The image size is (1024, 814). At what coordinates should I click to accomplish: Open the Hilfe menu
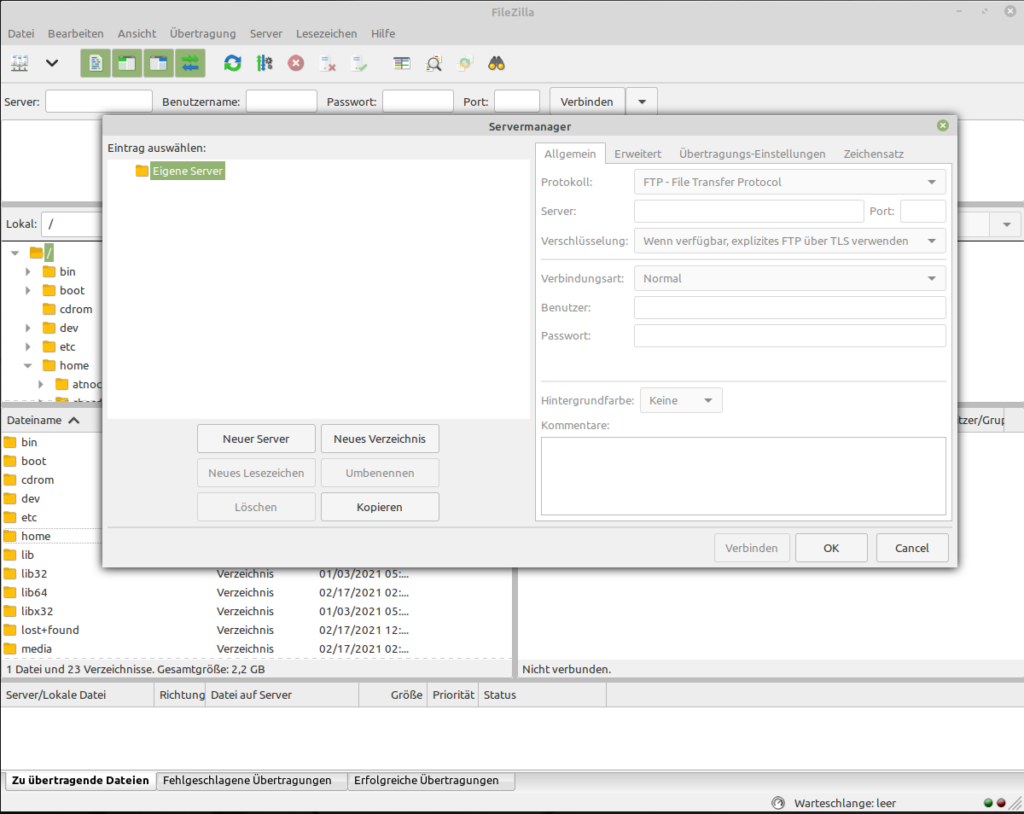(x=383, y=33)
